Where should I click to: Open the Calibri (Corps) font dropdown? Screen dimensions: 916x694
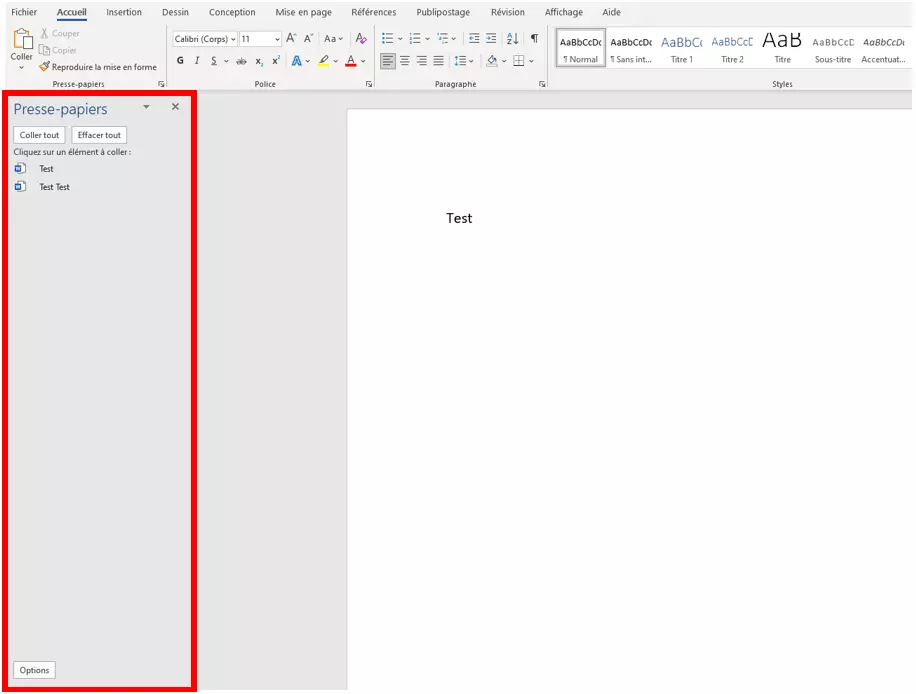point(233,39)
